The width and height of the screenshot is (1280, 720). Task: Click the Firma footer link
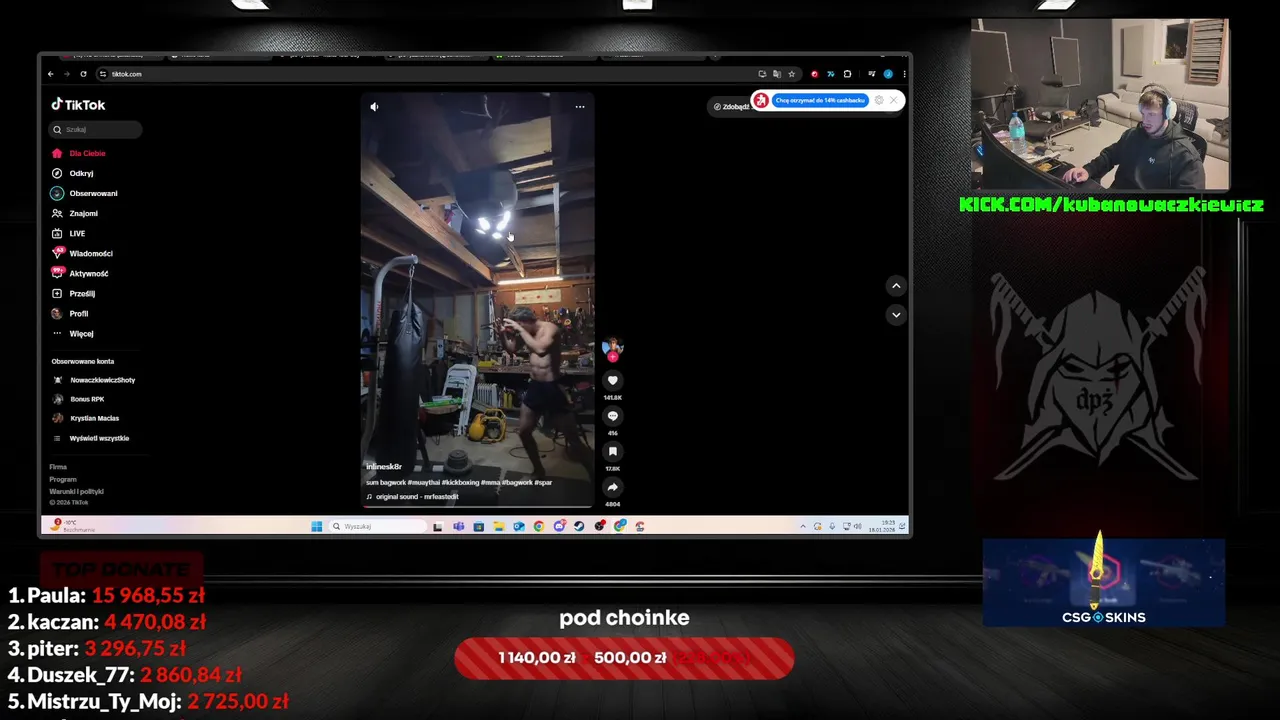point(58,467)
